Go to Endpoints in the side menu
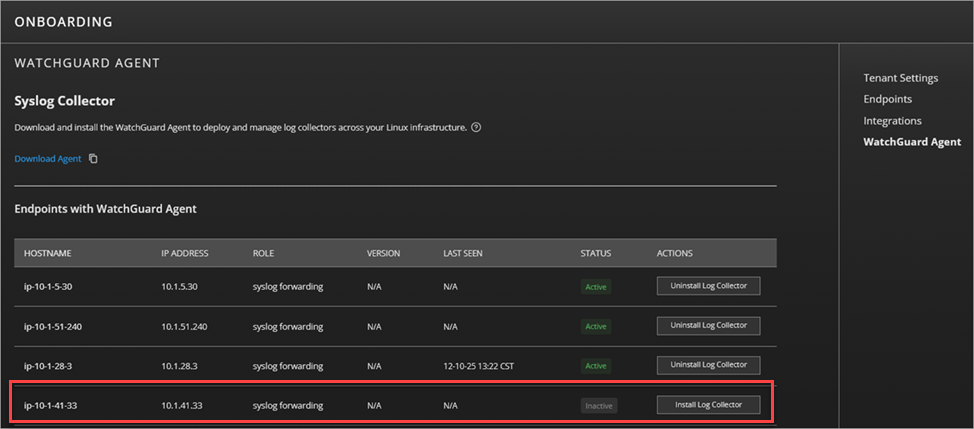974x429 pixels. click(x=888, y=99)
